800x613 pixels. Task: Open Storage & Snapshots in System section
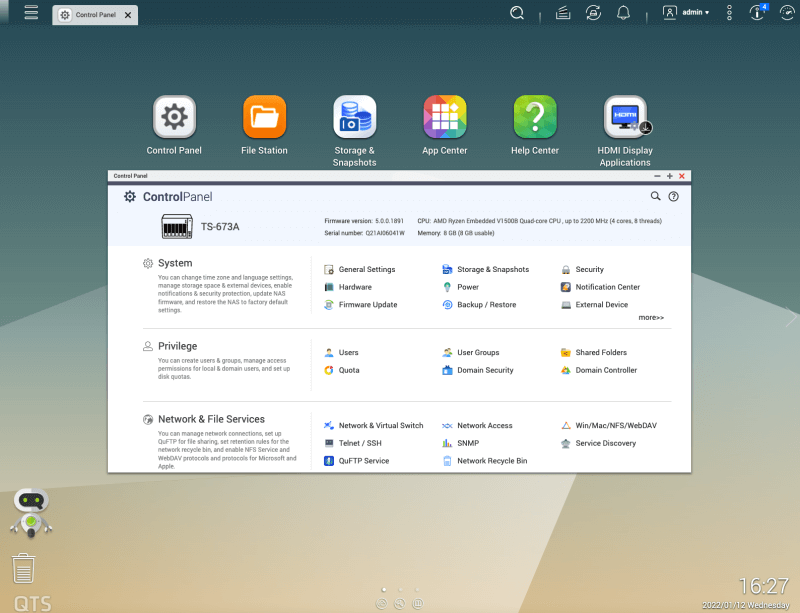486,269
